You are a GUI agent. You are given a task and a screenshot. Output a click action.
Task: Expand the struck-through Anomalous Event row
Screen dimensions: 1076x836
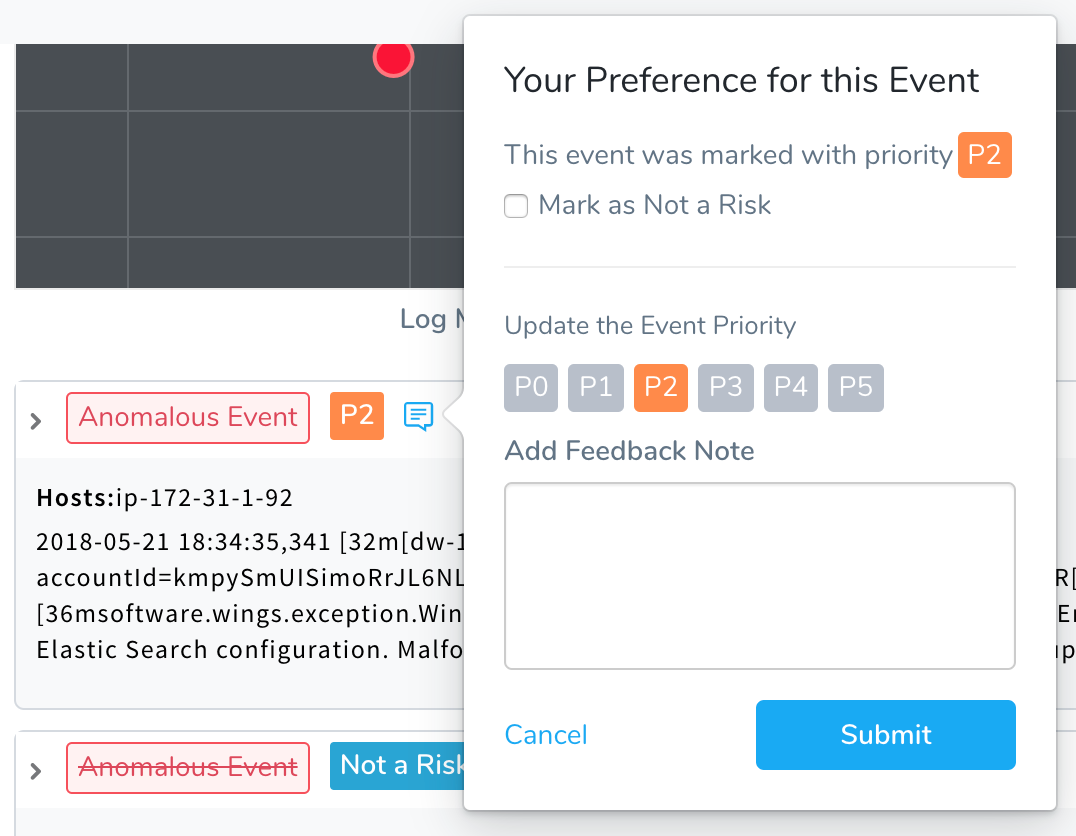36,771
